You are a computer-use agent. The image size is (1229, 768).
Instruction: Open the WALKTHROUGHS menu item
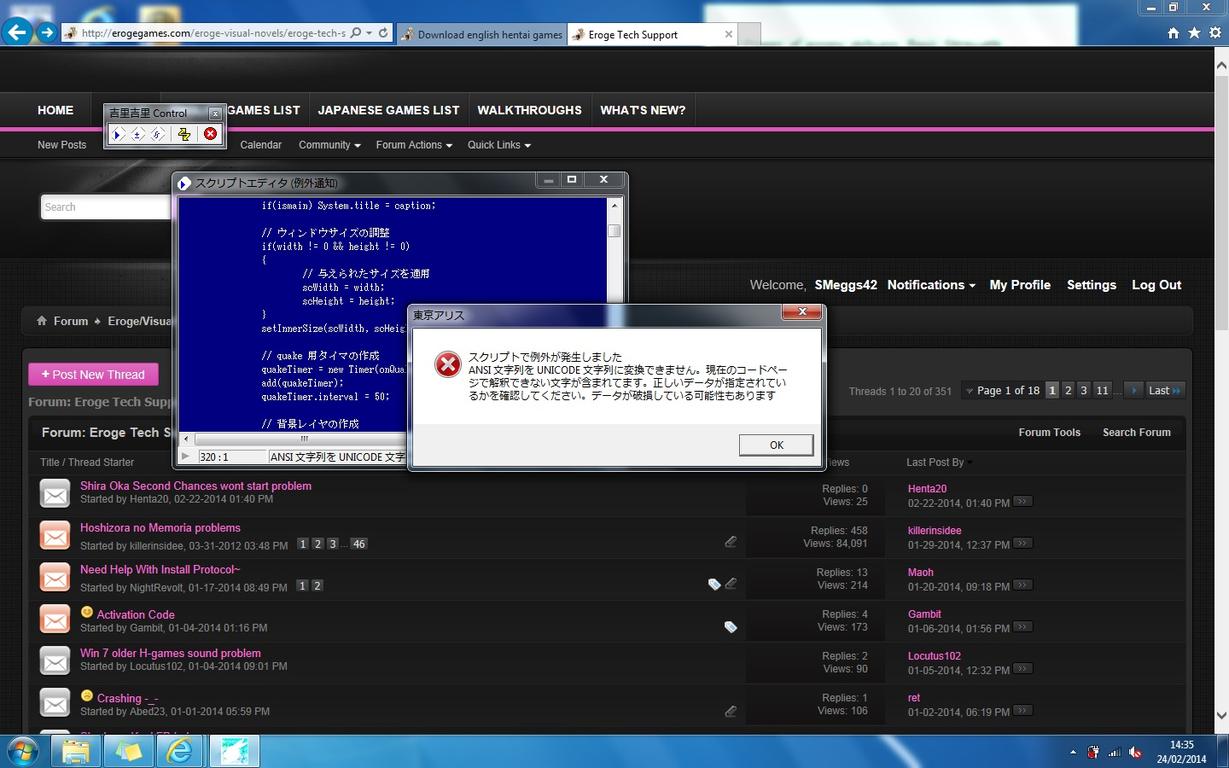[x=529, y=110]
